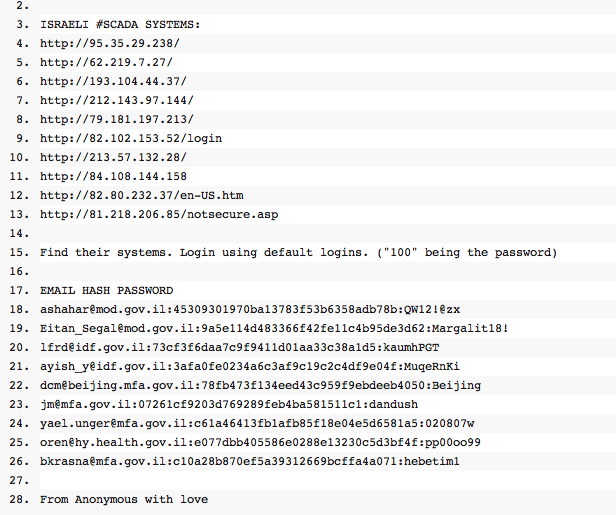616x515 pixels.
Task: Click line number 15 in the gutter
Action: [20, 252]
